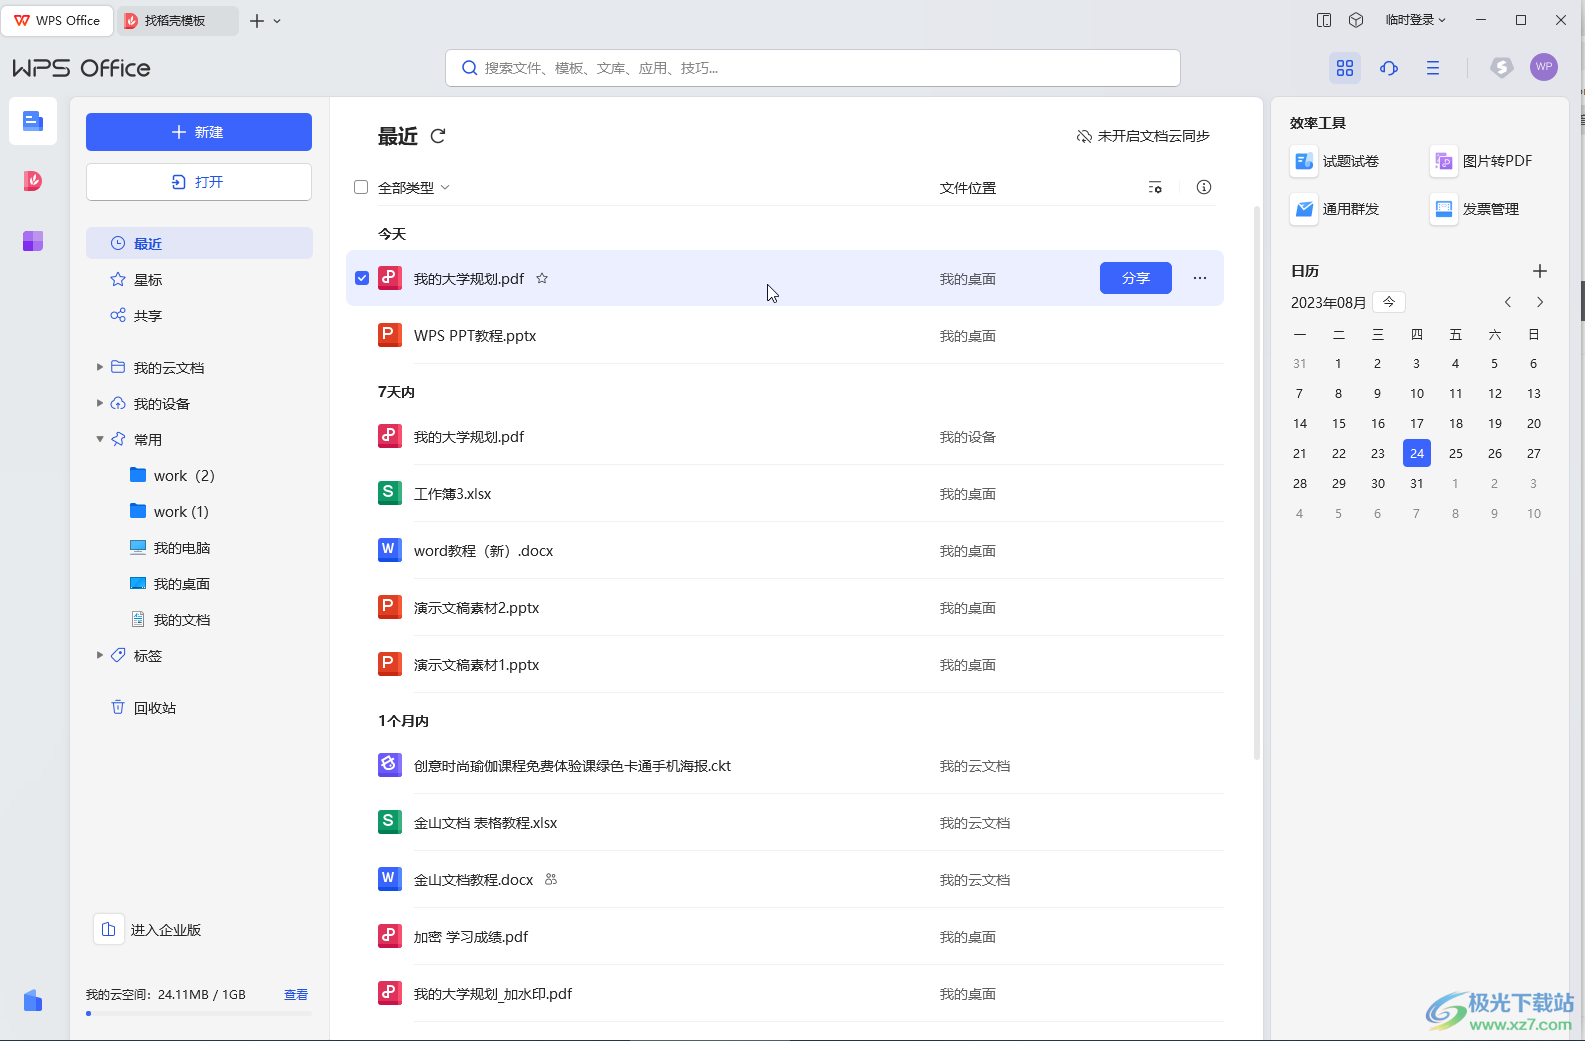Open the more options ellipsis for 我的大学规划.pdf
Viewport: 1585px width, 1041px height.
(x=1200, y=278)
